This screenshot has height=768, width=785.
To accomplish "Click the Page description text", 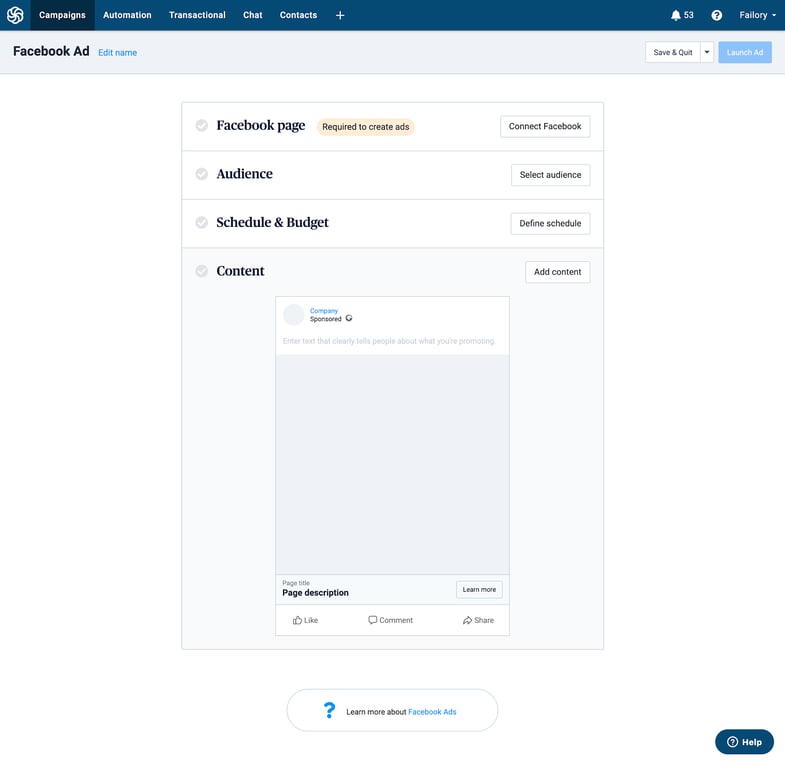I will pos(315,593).
